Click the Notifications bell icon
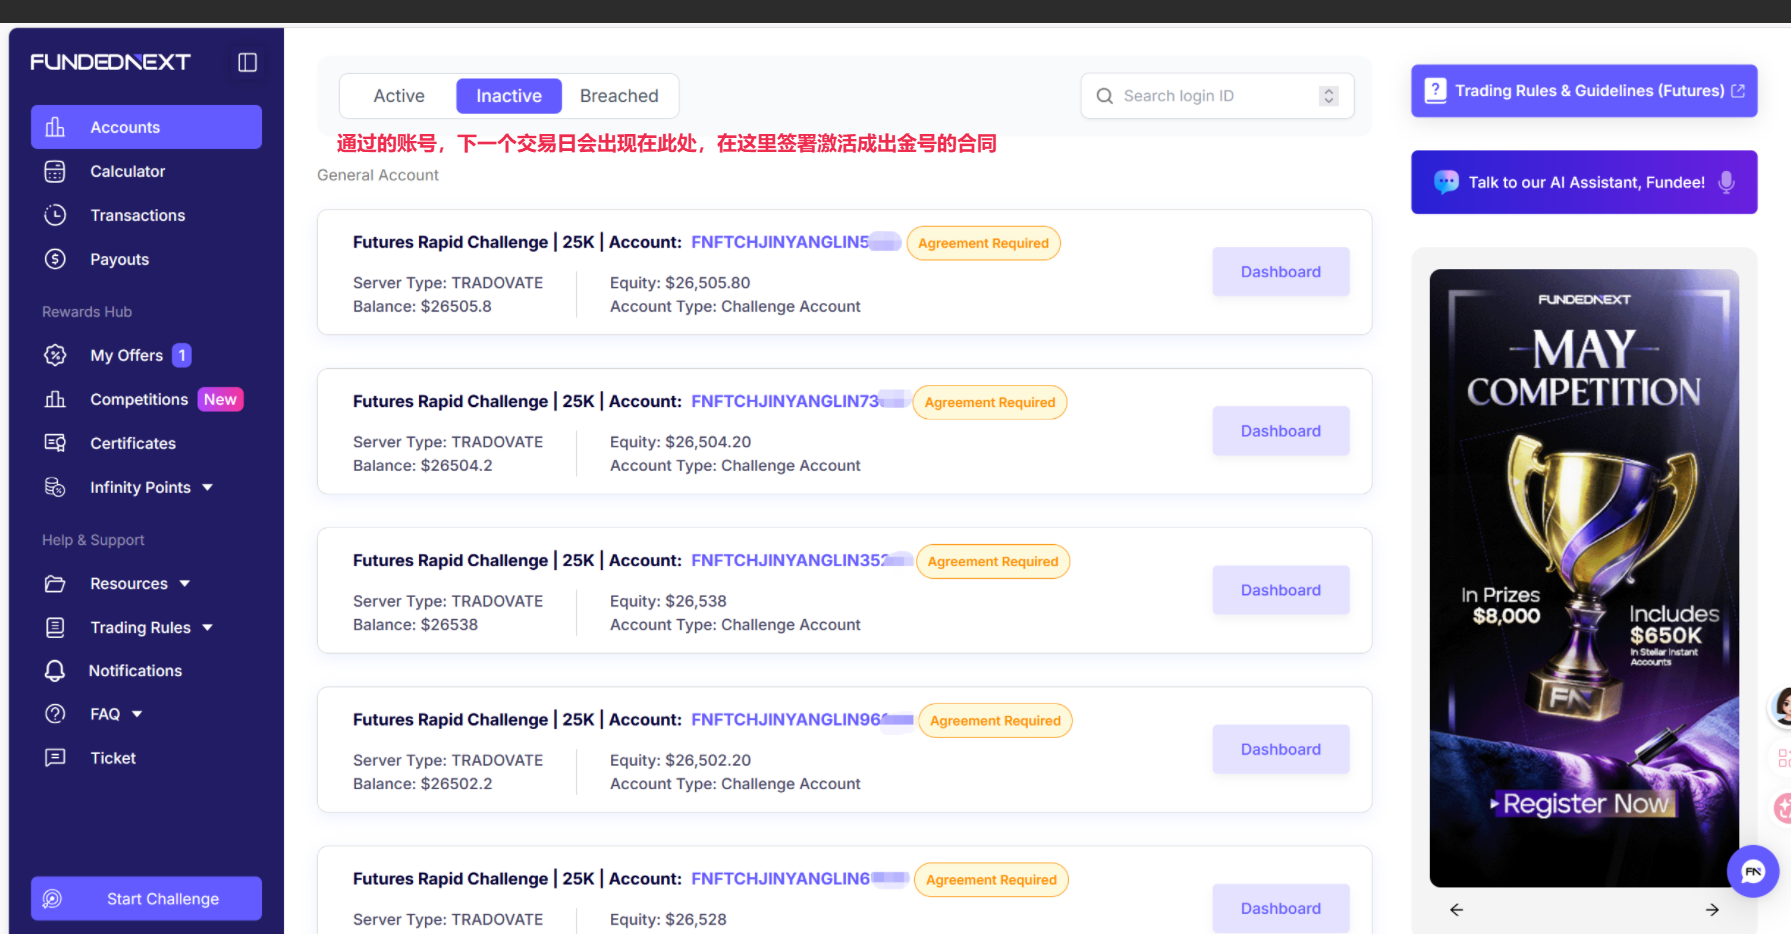This screenshot has width=1791, height=934. tap(55, 670)
